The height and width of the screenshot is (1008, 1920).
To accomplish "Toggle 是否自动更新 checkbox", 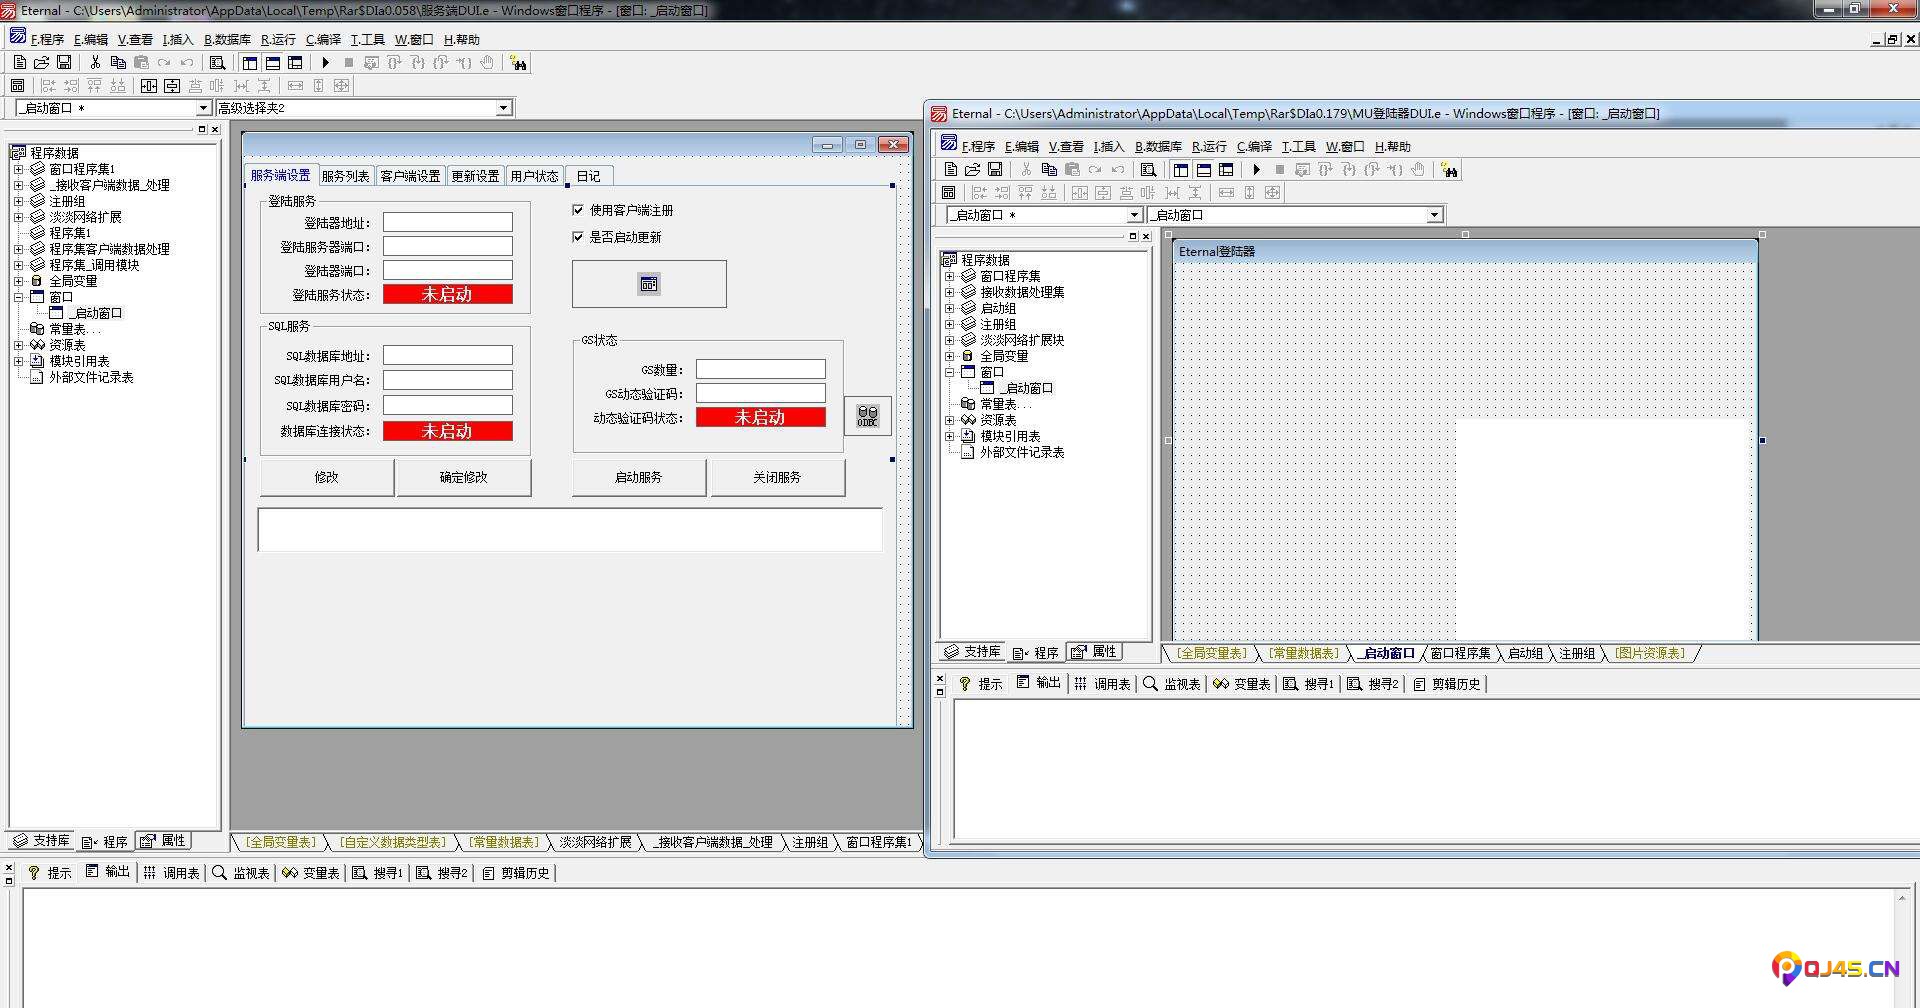I will [578, 237].
